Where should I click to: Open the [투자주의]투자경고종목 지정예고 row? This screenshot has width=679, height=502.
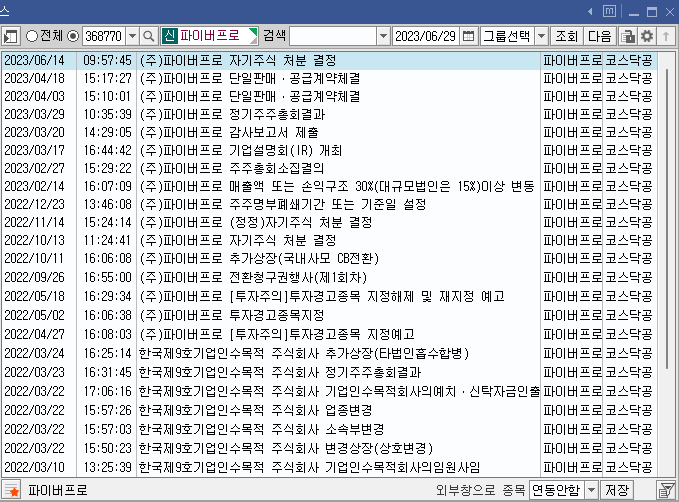pos(329,334)
